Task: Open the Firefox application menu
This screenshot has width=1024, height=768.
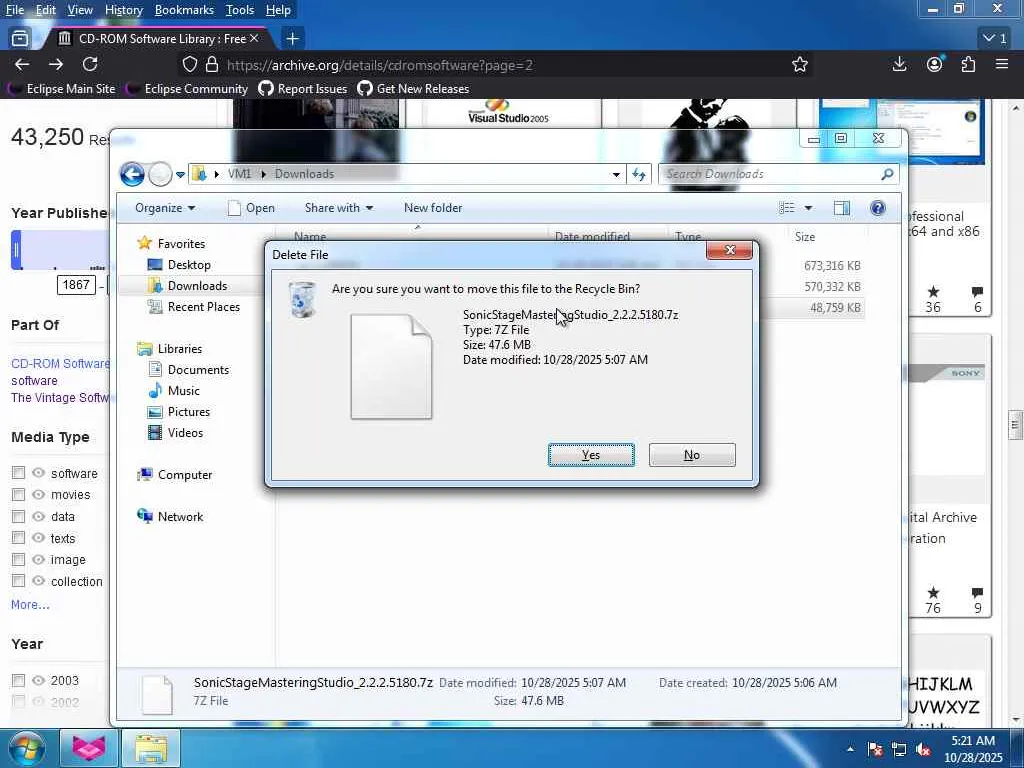Action: tap(1002, 64)
